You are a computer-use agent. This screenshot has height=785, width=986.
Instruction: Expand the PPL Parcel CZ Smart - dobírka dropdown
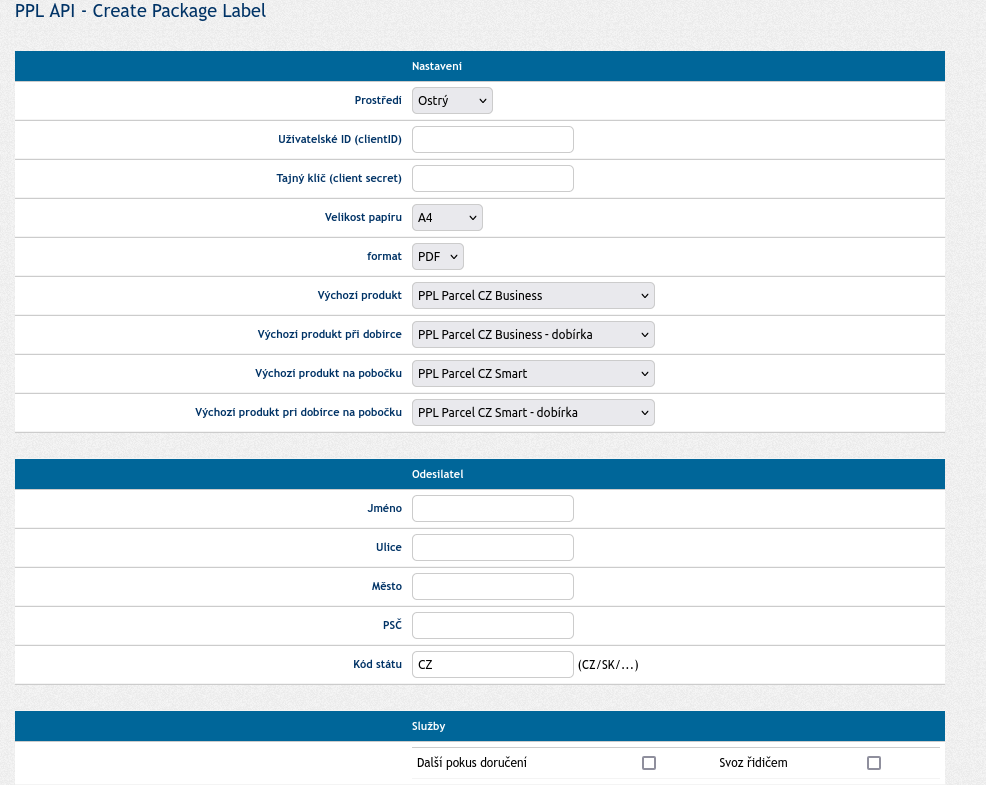pos(533,413)
